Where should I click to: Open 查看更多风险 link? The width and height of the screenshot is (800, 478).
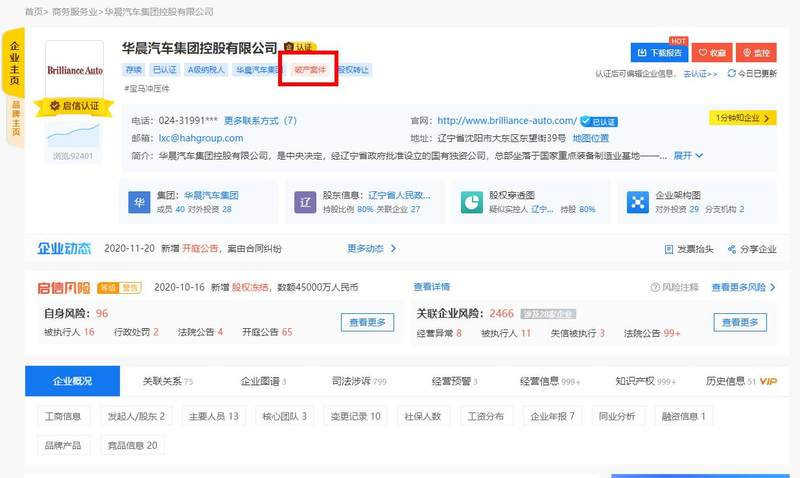[743, 288]
